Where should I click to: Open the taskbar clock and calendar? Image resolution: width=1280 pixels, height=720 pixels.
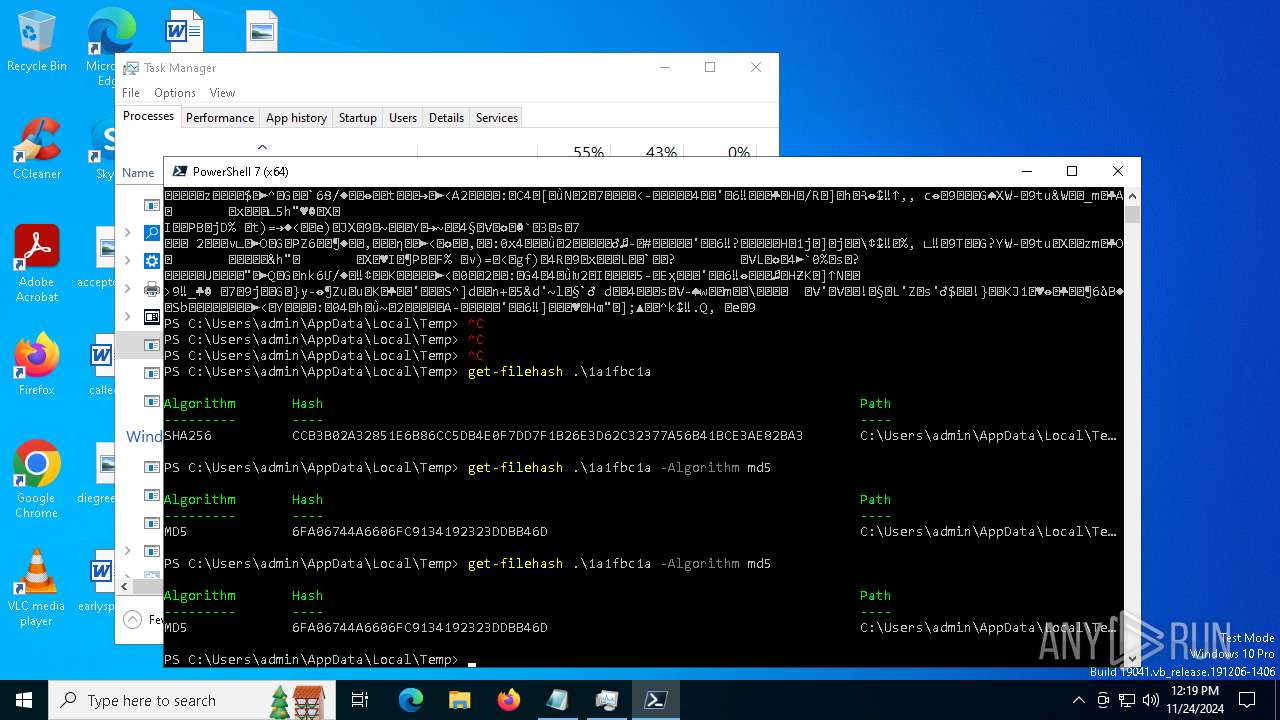click(1194, 700)
